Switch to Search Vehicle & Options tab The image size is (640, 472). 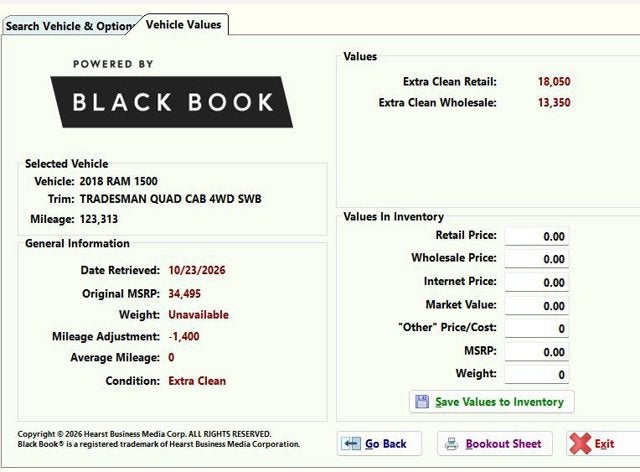click(x=69, y=26)
